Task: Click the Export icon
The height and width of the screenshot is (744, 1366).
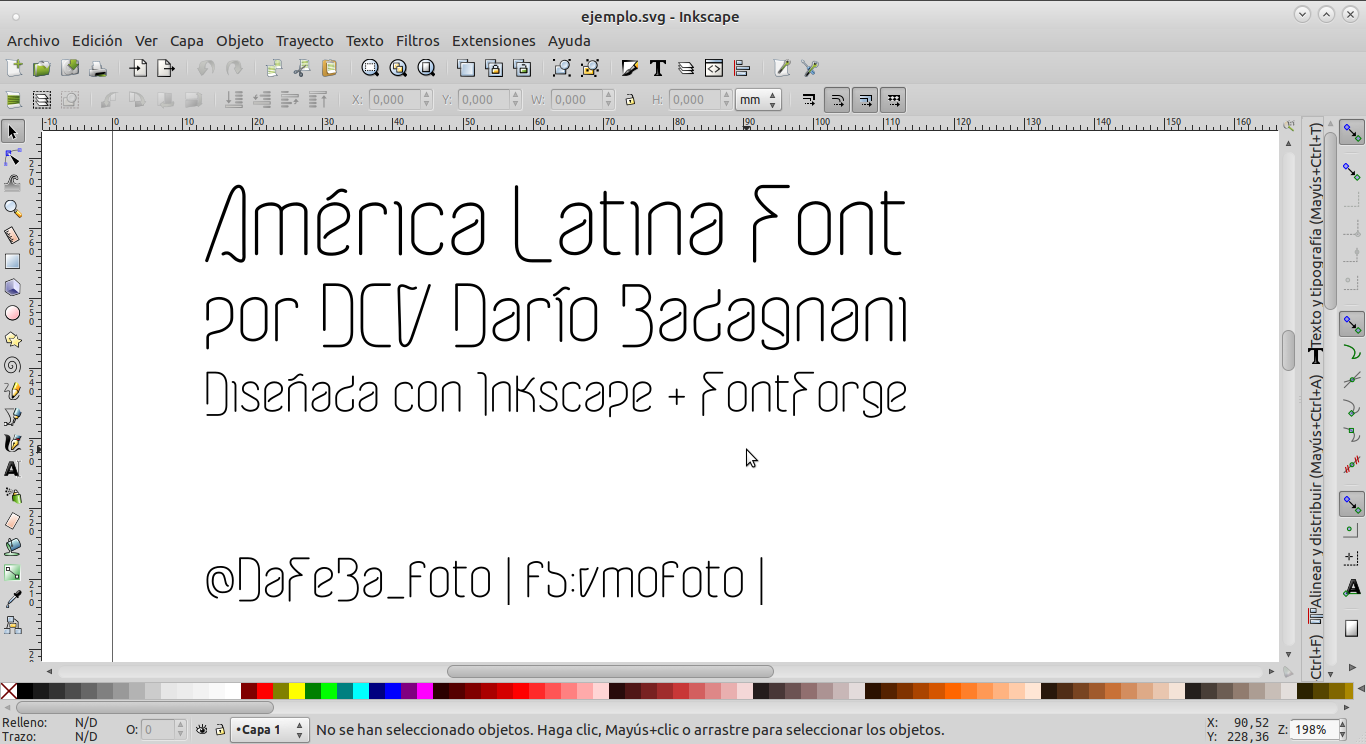Action: click(x=165, y=68)
